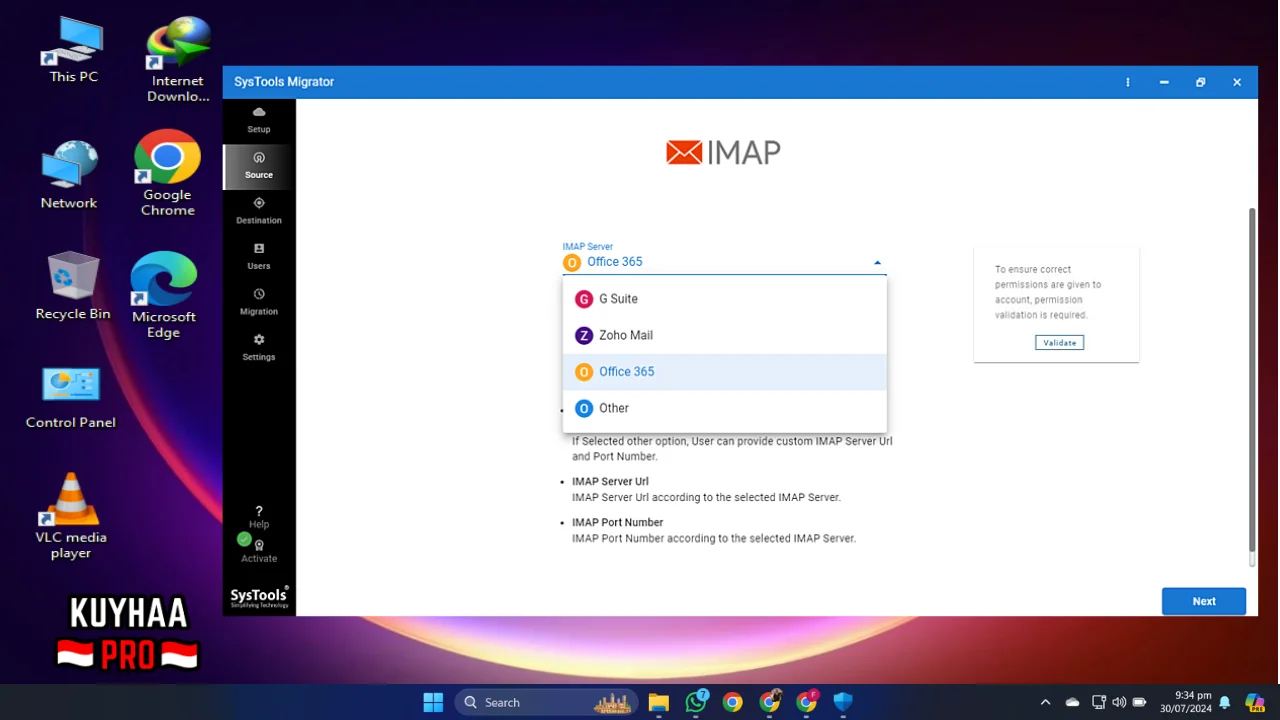
Task: Choose G Suite from IMAP server list
Action: point(725,299)
